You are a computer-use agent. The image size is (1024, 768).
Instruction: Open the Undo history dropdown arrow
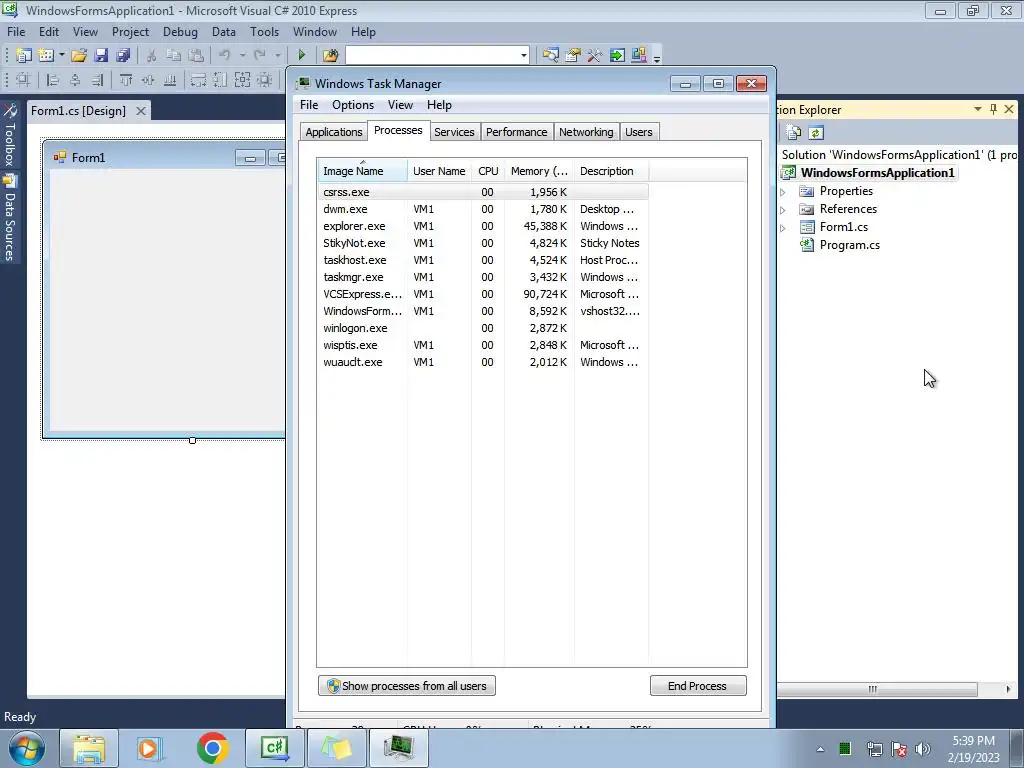tap(242, 56)
